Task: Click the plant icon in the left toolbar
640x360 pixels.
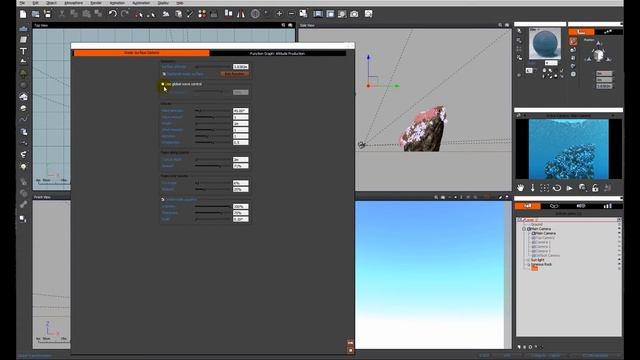Action: [23, 74]
